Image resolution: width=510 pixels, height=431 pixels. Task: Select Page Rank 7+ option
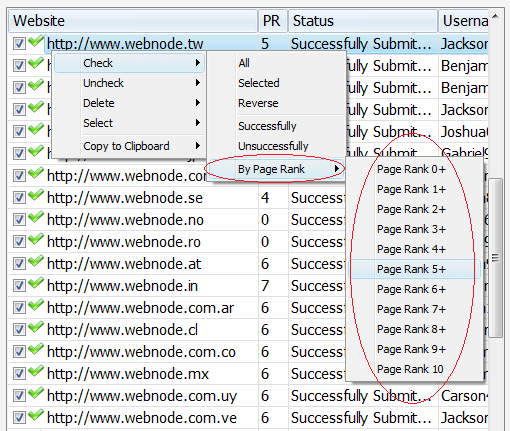[x=414, y=309]
